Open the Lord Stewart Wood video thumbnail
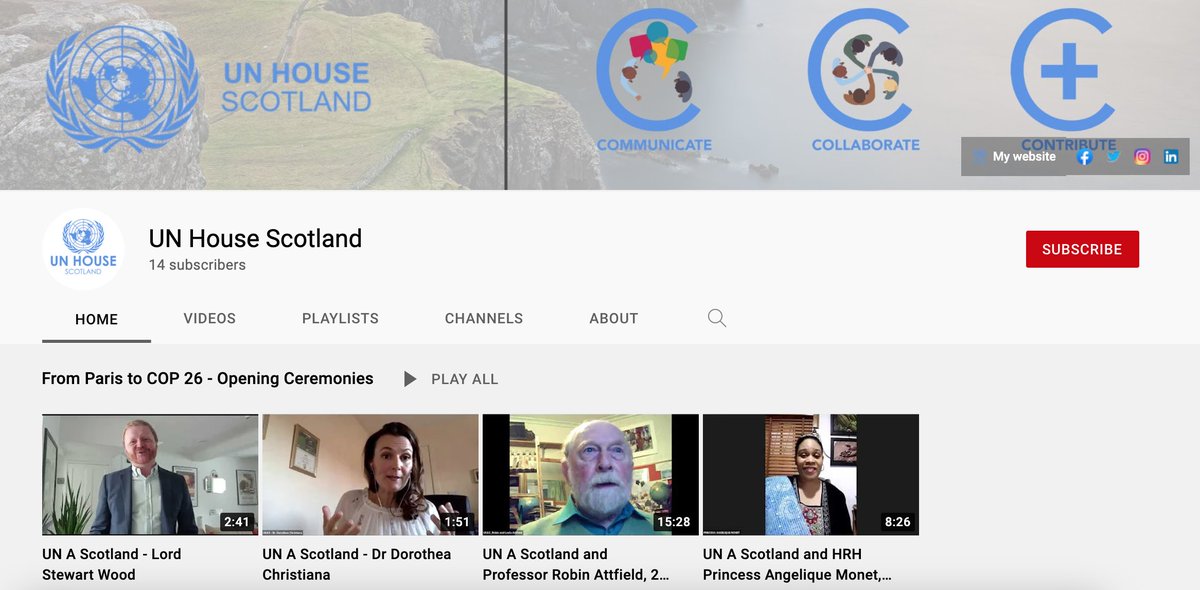The width and height of the screenshot is (1200, 590). point(150,475)
